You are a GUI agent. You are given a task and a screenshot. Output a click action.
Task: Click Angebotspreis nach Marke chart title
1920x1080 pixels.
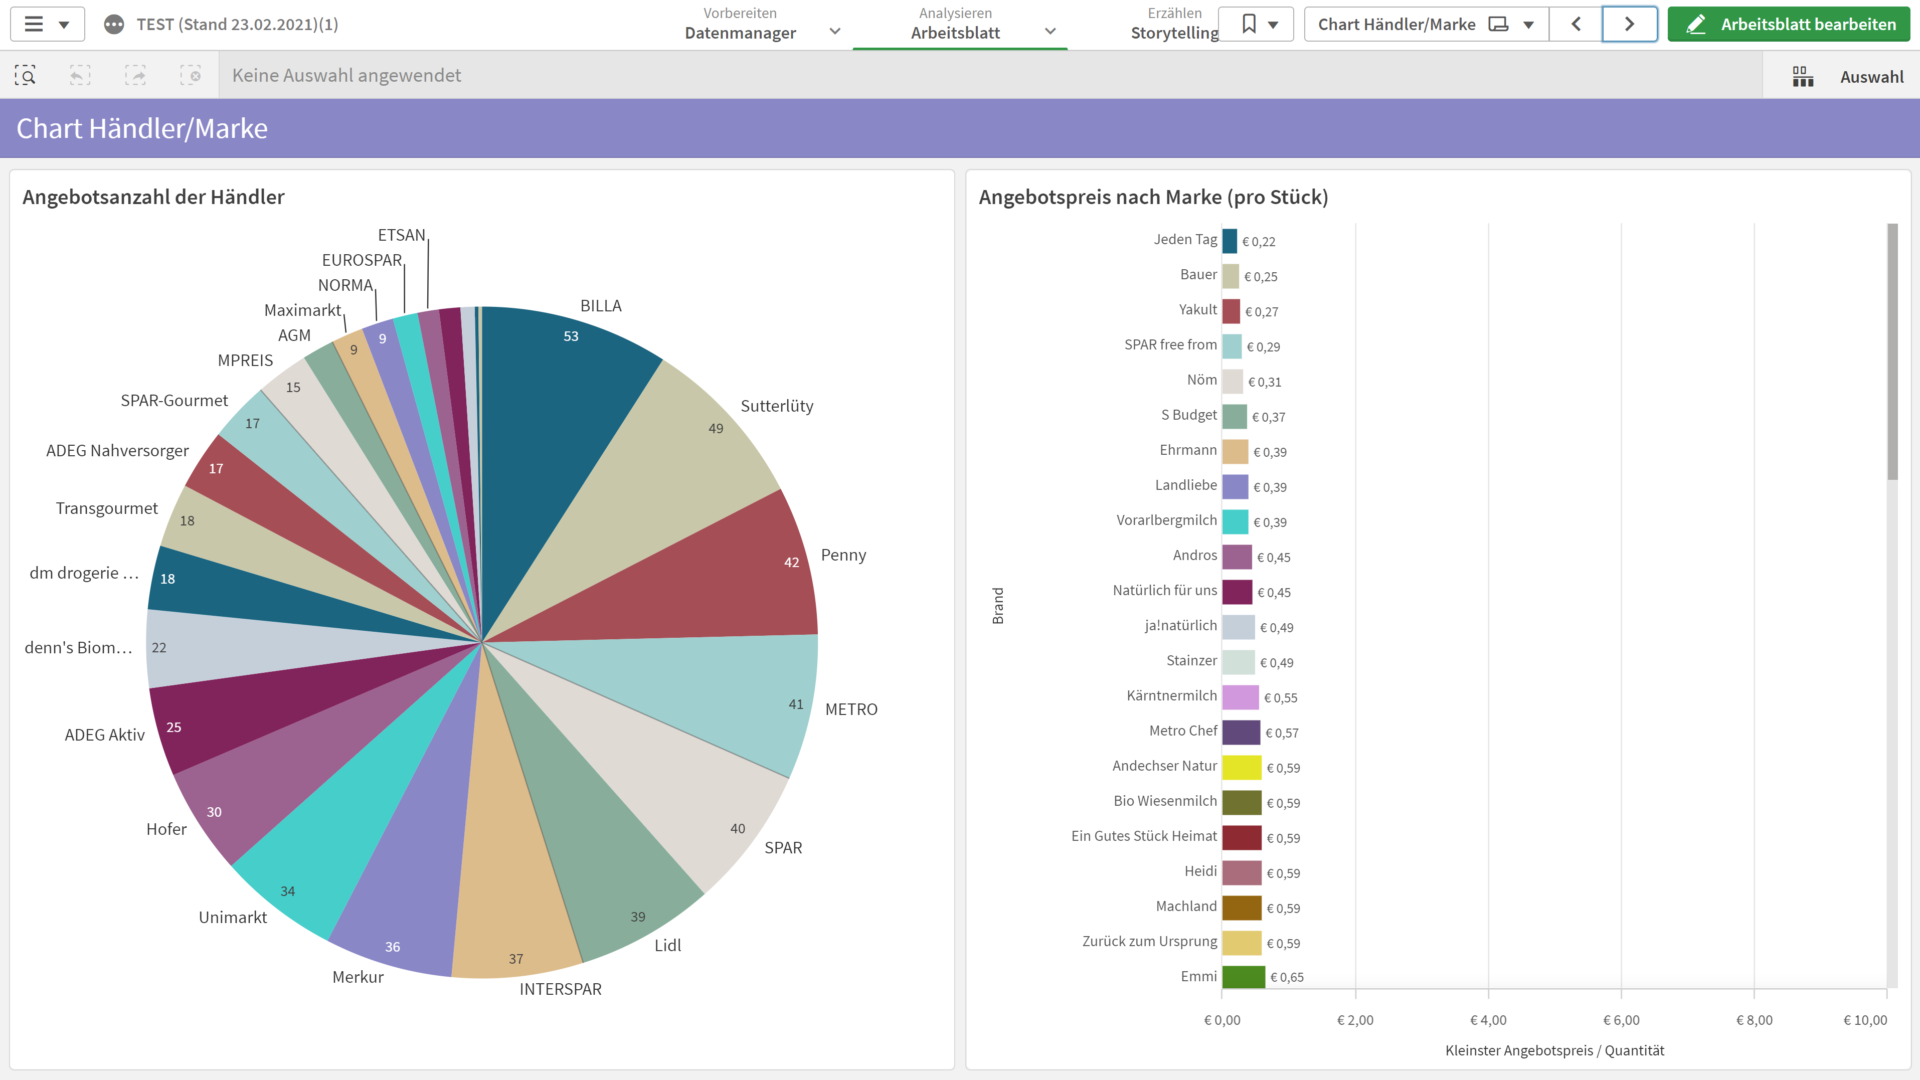[1153, 197]
